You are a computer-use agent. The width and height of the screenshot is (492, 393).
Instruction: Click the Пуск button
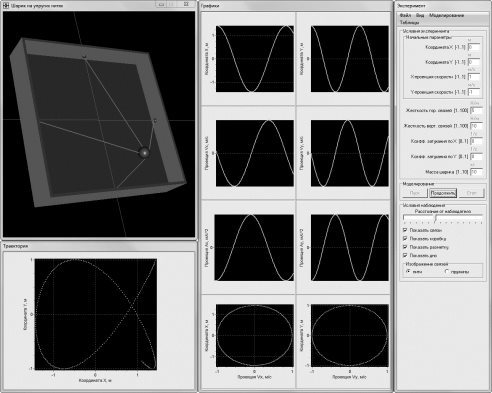pyautogui.click(x=415, y=193)
